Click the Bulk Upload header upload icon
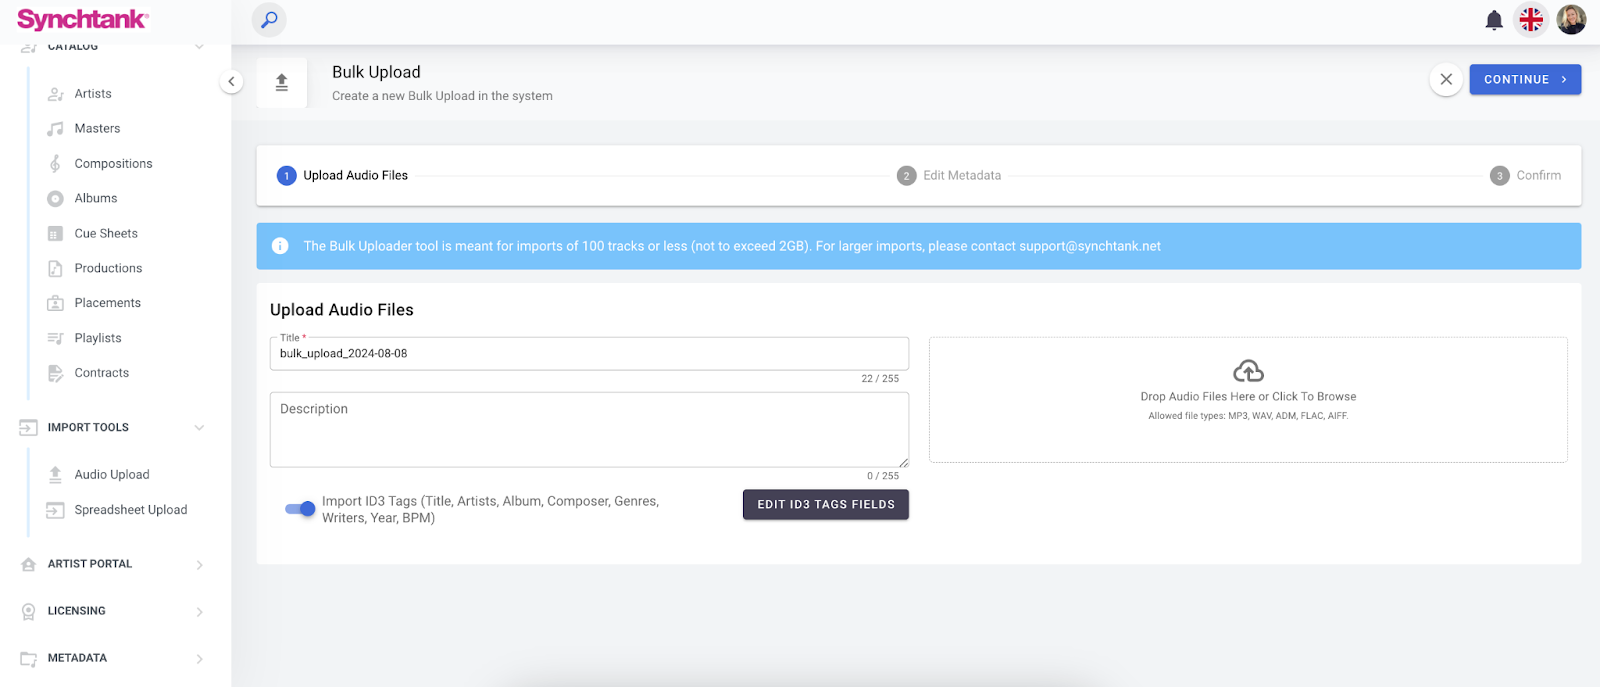 [282, 83]
